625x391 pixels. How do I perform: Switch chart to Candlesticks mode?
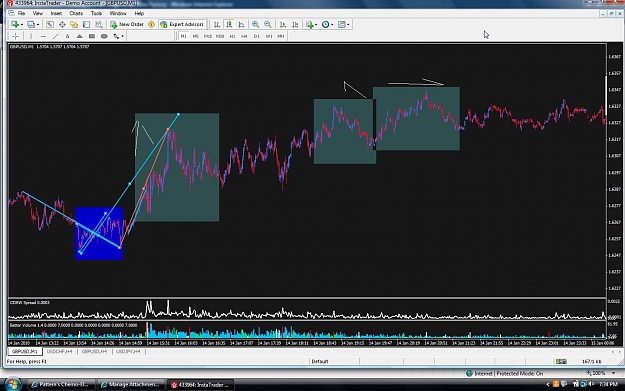(229, 24)
